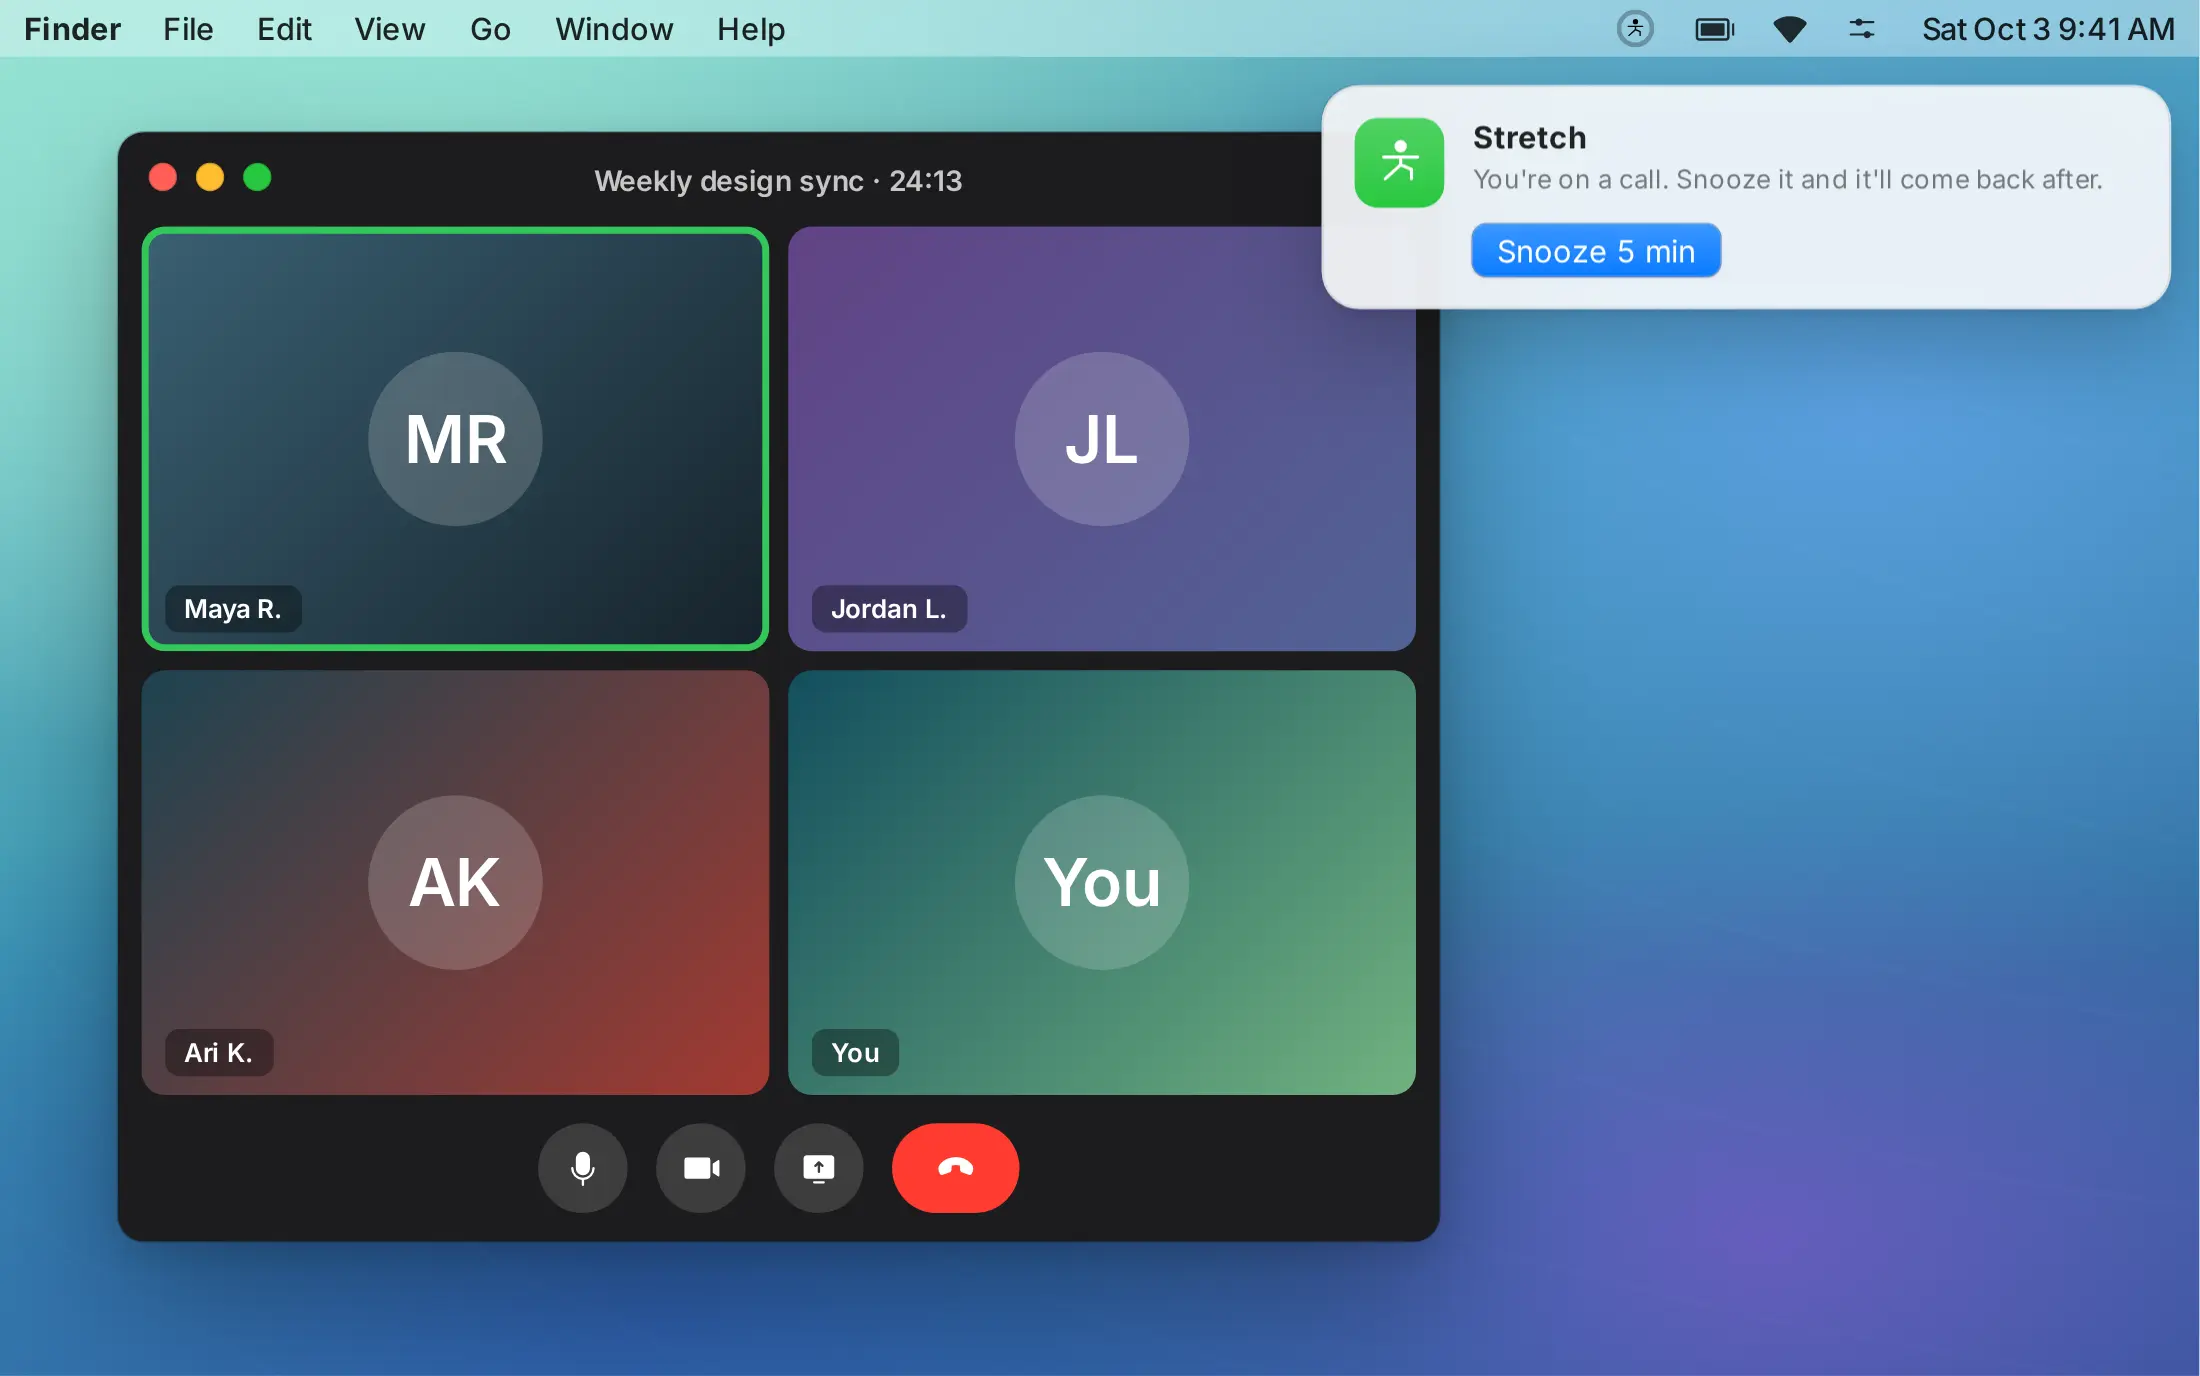Maximize the call window with green button
The image size is (2200, 1376).
click(x=257, y=177)
